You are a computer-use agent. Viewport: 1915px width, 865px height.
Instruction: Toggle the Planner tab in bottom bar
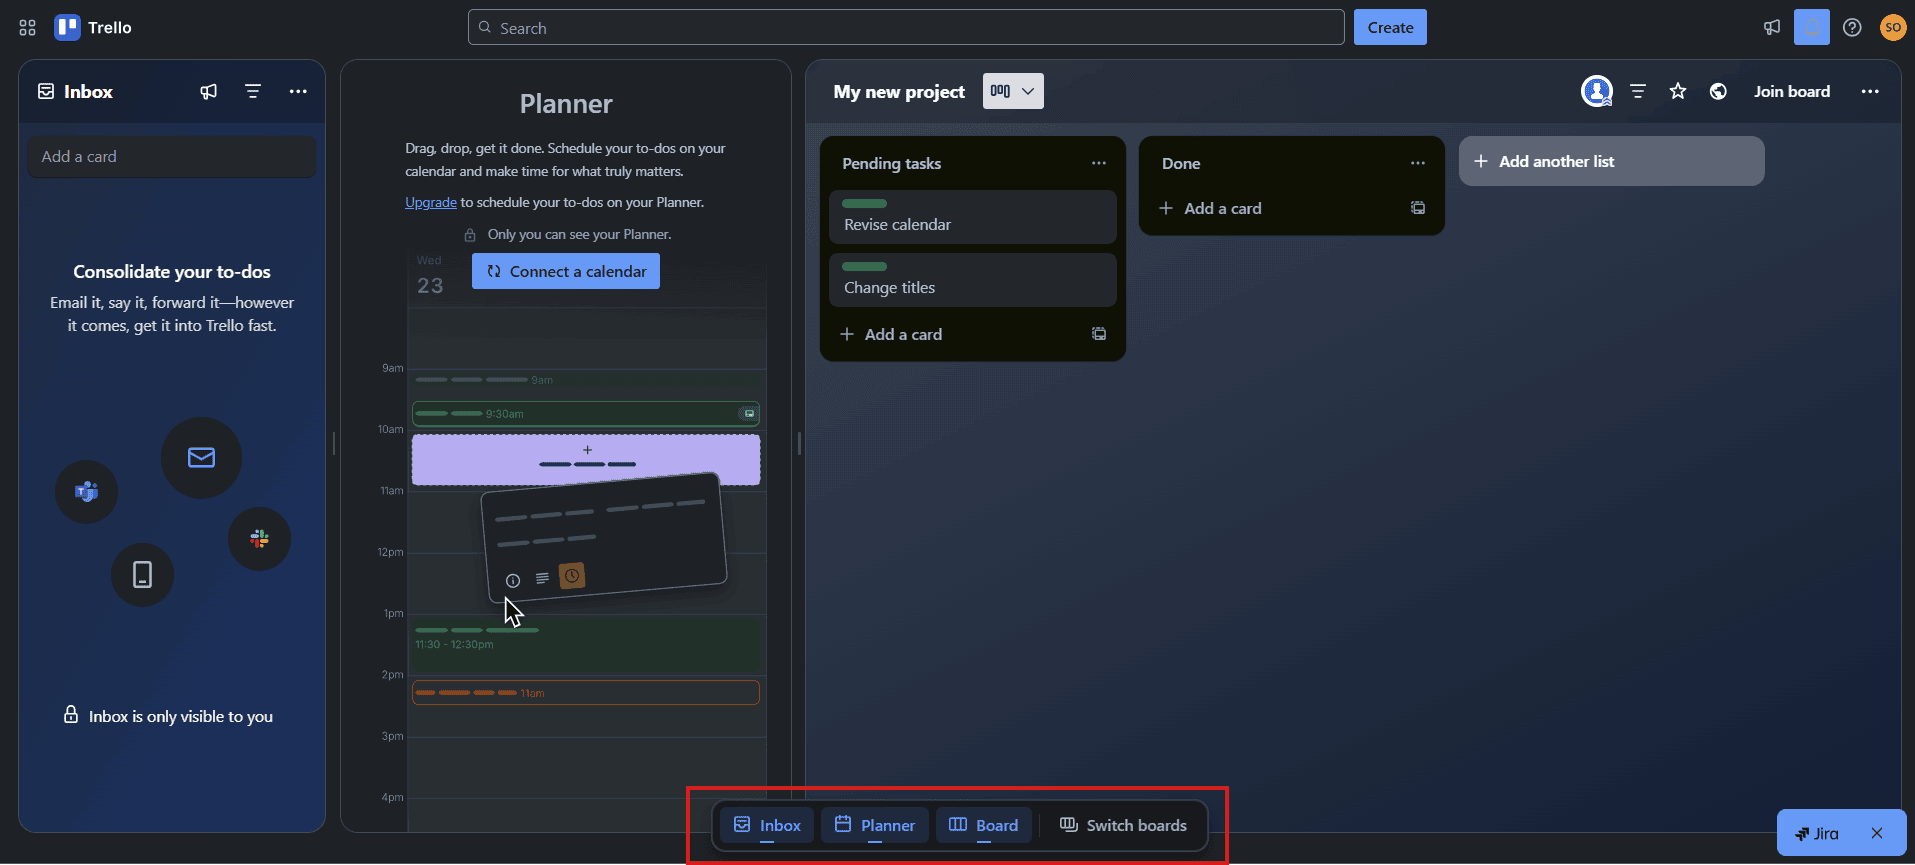[875, 825]
